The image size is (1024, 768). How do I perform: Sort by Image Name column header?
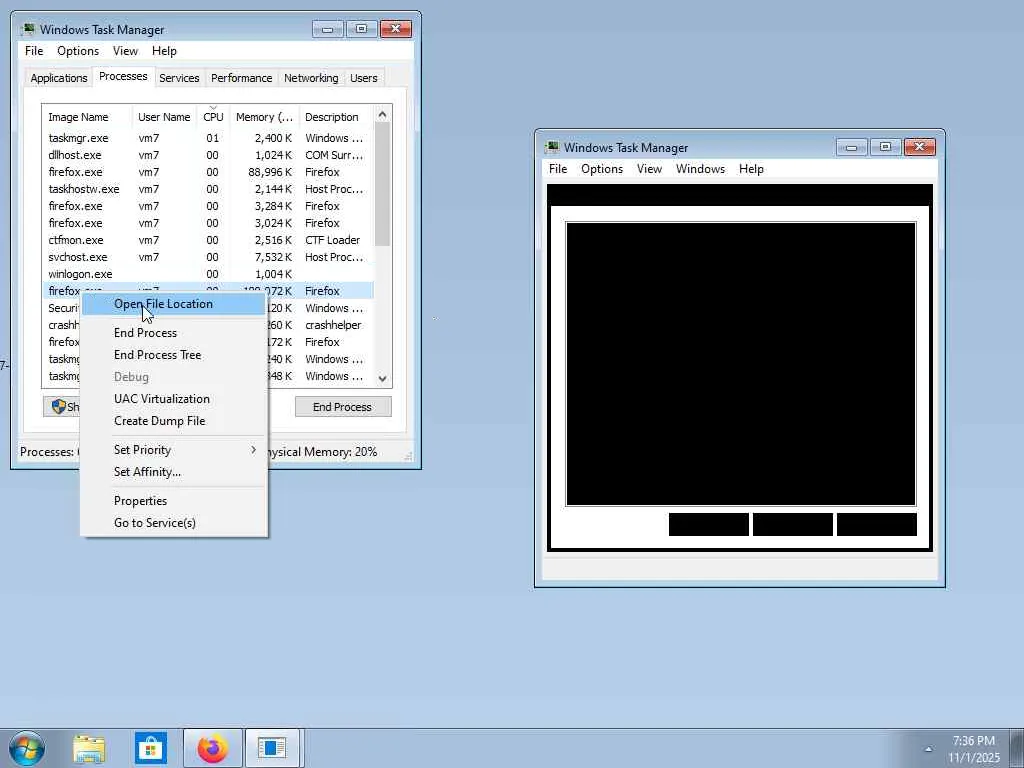(87, 117)
